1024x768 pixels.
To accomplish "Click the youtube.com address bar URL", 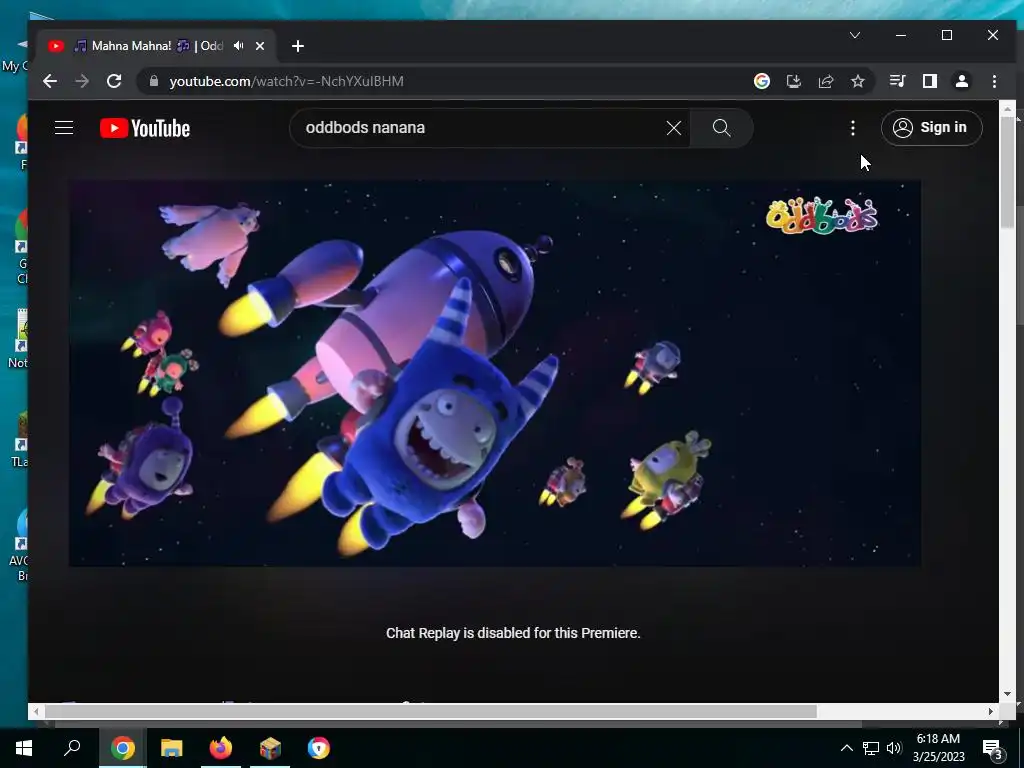I will pyautogui.click(x=286, y=81).
